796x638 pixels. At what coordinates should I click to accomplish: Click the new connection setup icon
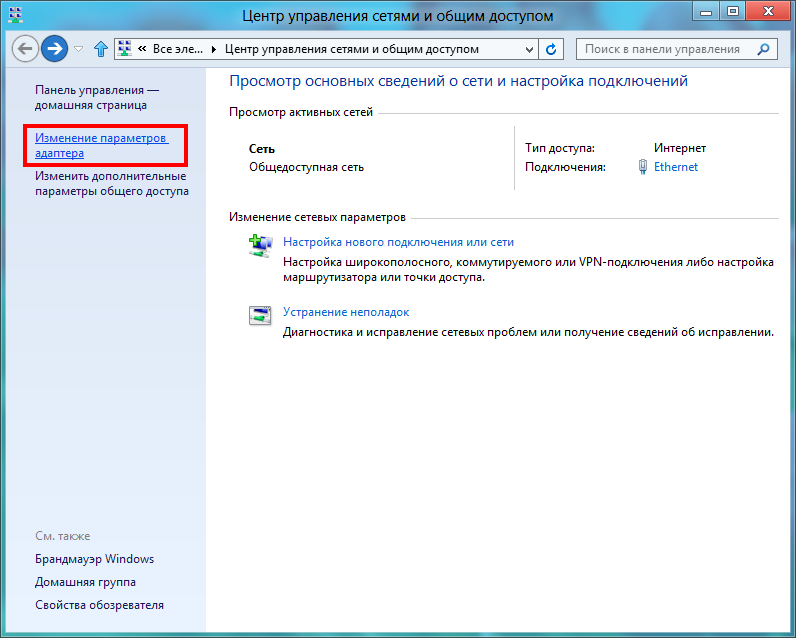coord(260,246)
